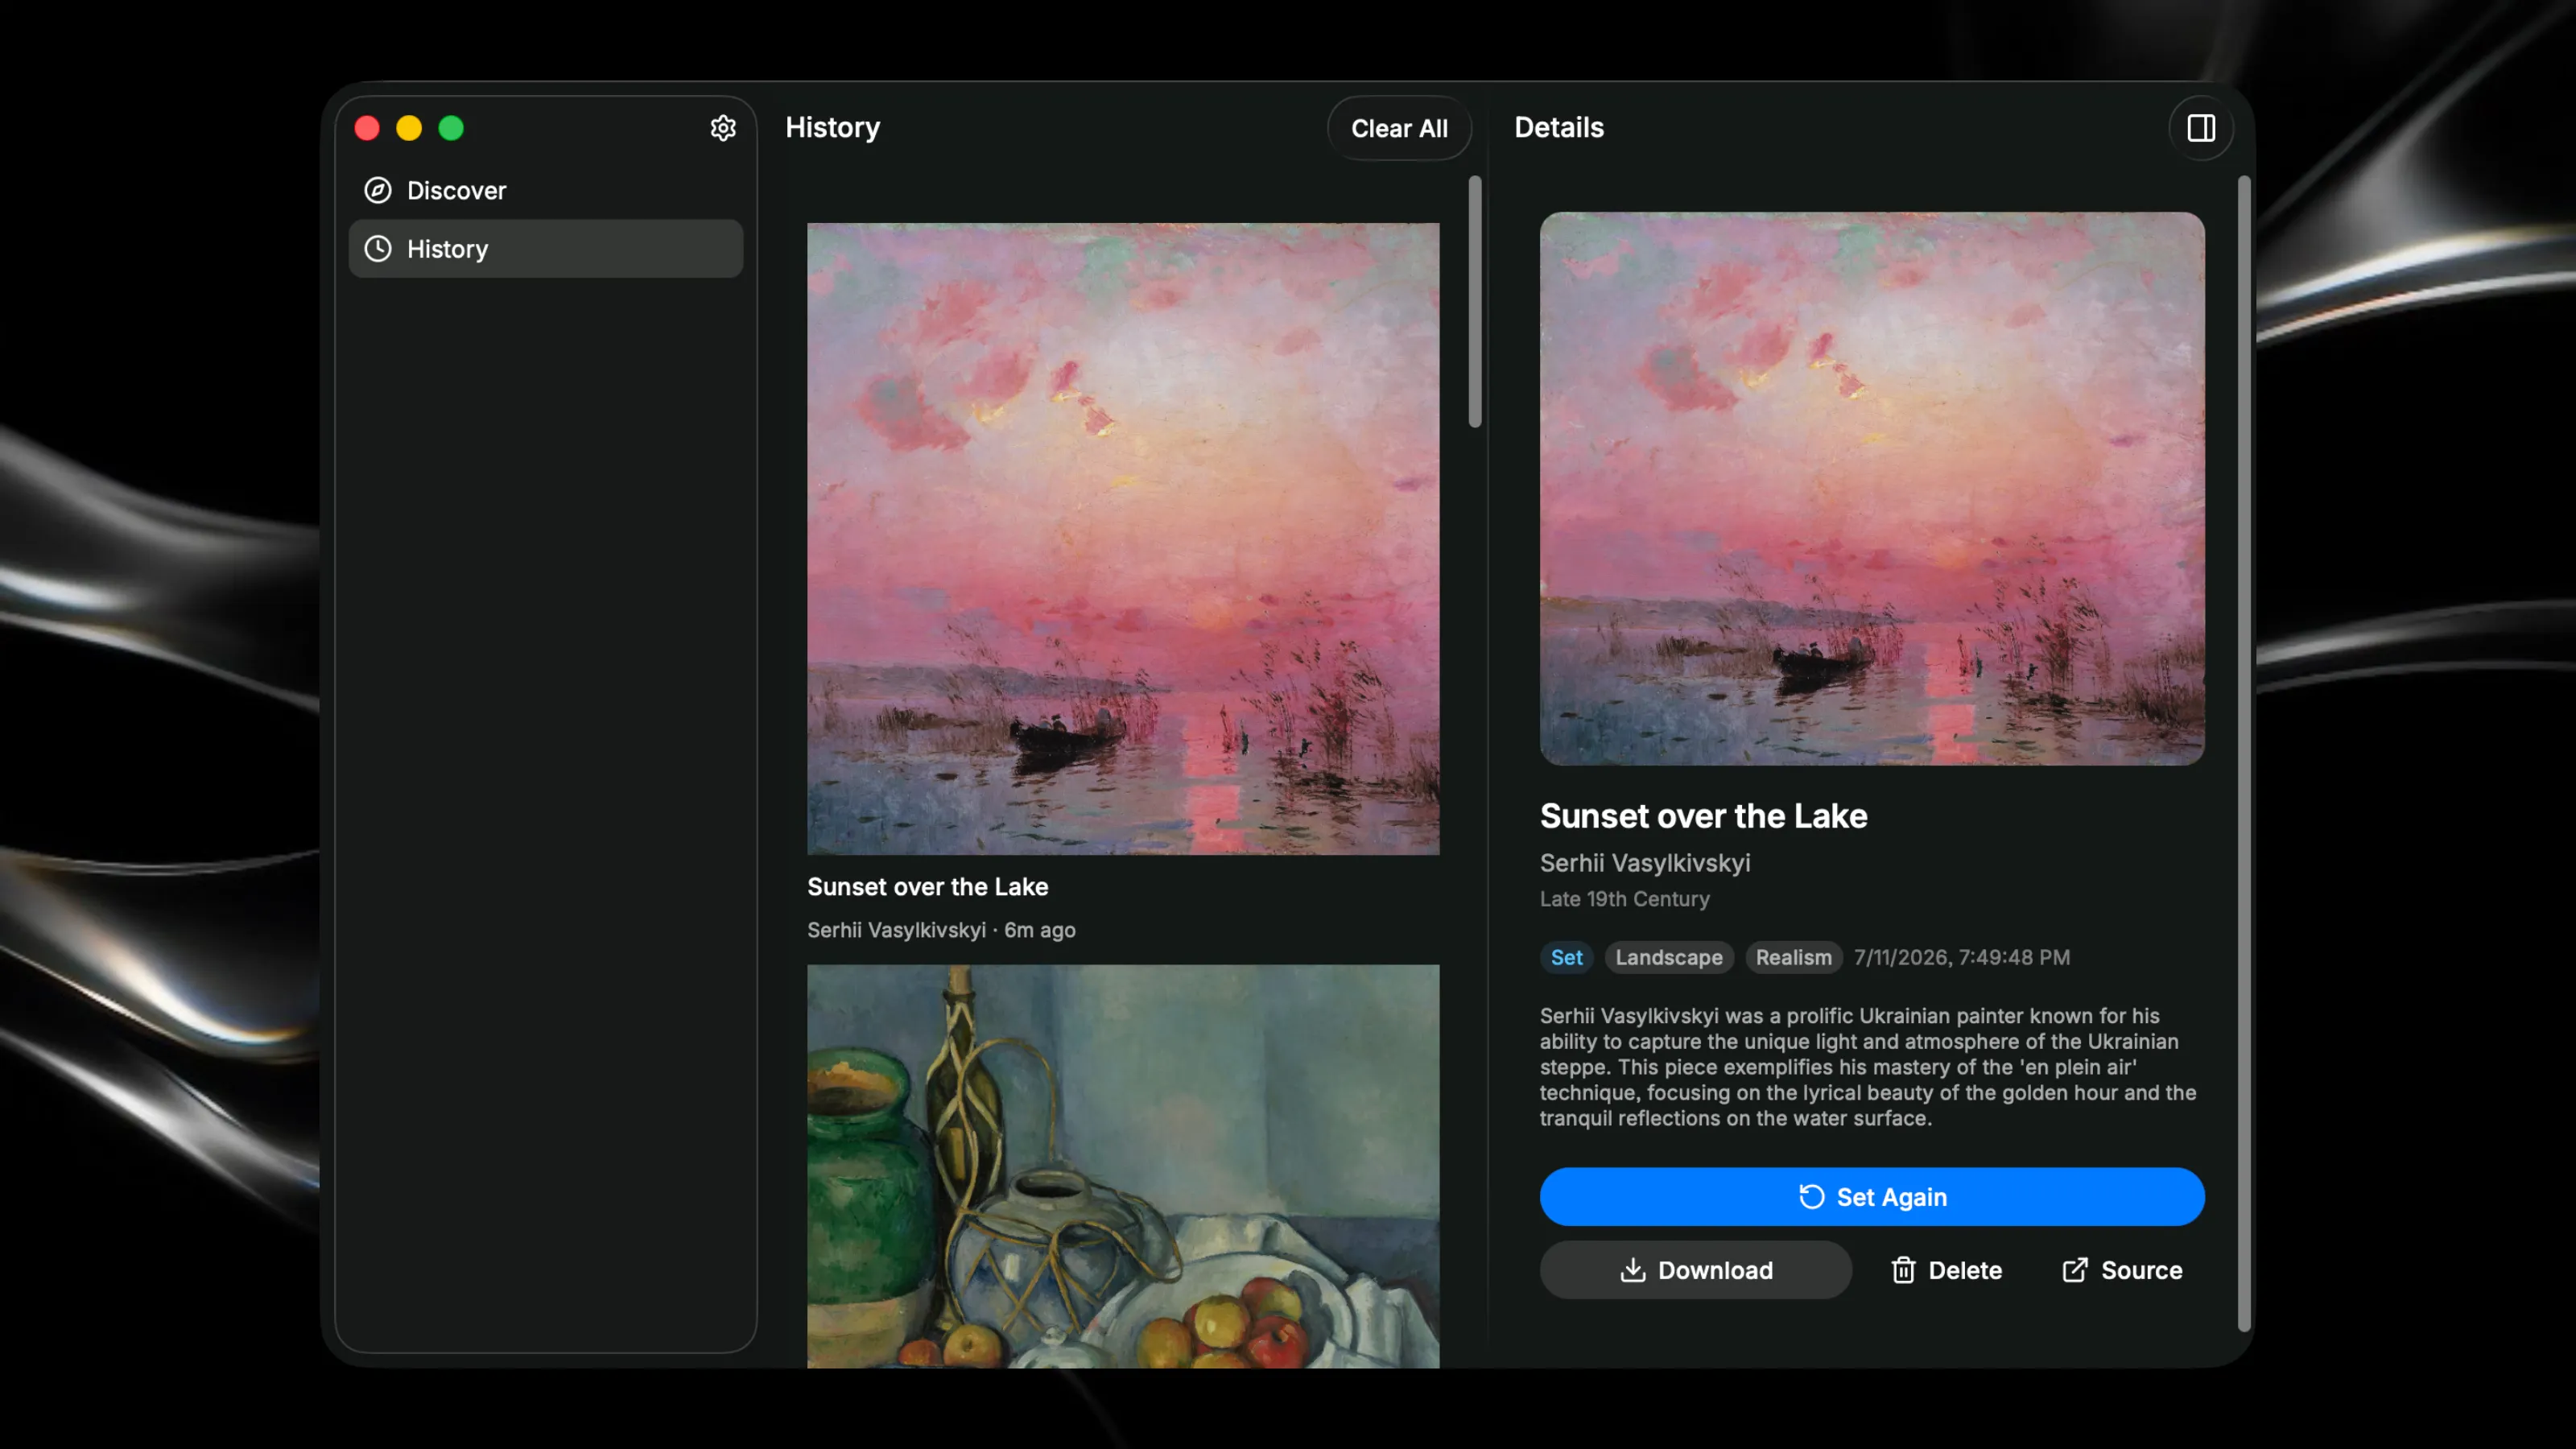Viewport: 2576px width, 1449px height.
Task: Download the Sunset over the Lake artwork
Action: 1695,1269
